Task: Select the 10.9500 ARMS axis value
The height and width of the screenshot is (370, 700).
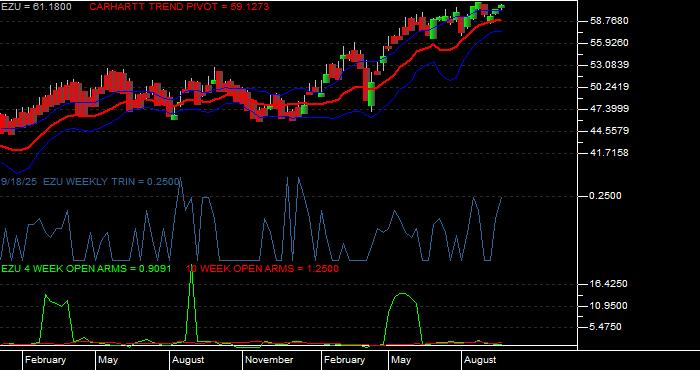Action: tap(609, 306)
